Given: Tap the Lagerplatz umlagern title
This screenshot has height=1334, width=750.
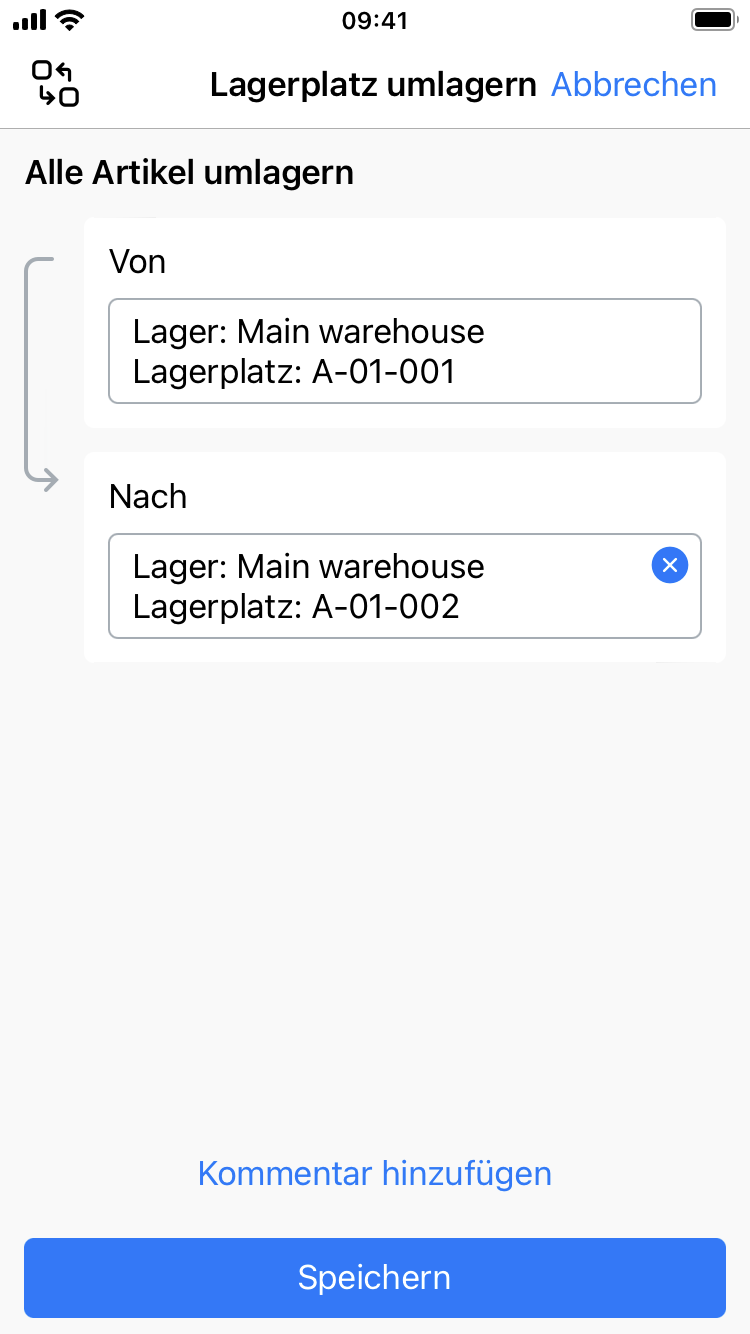Looking at the screenshot, I should (373, 85).
